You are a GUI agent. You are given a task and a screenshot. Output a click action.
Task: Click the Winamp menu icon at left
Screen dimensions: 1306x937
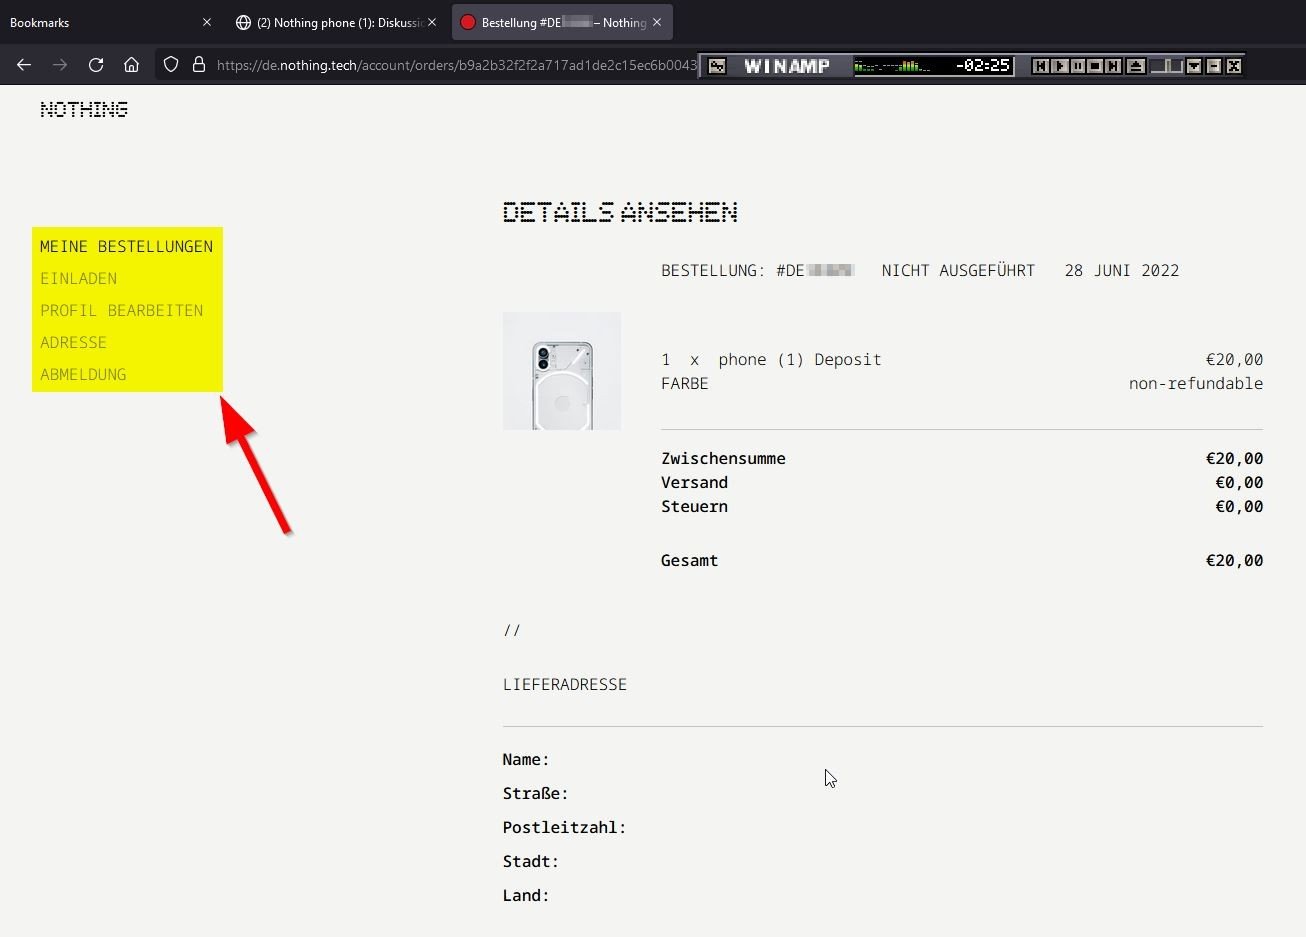717,66
